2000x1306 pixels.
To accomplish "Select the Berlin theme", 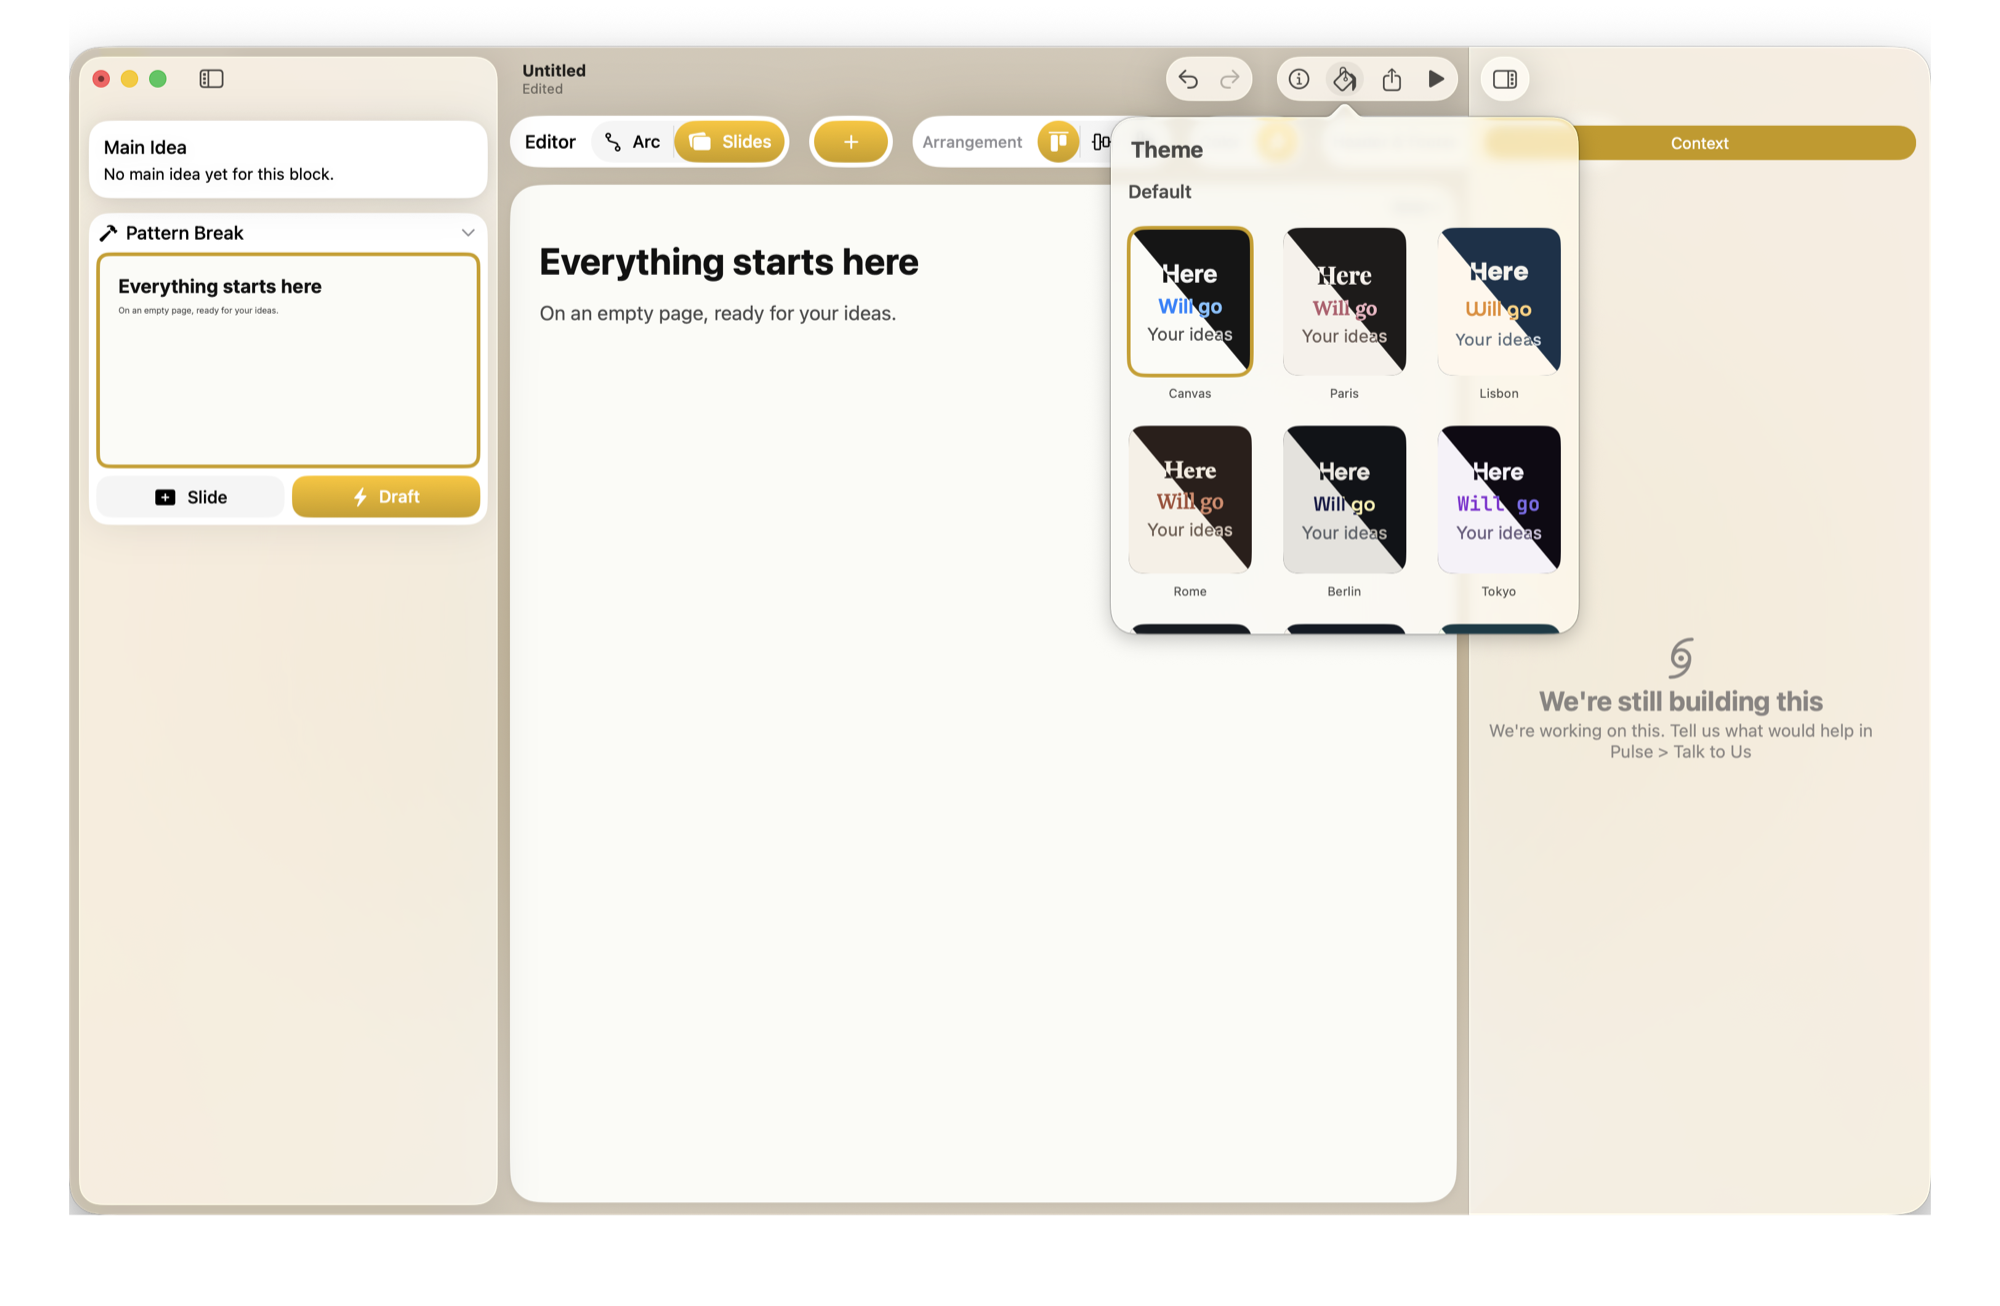I will tap(1344, 500).
